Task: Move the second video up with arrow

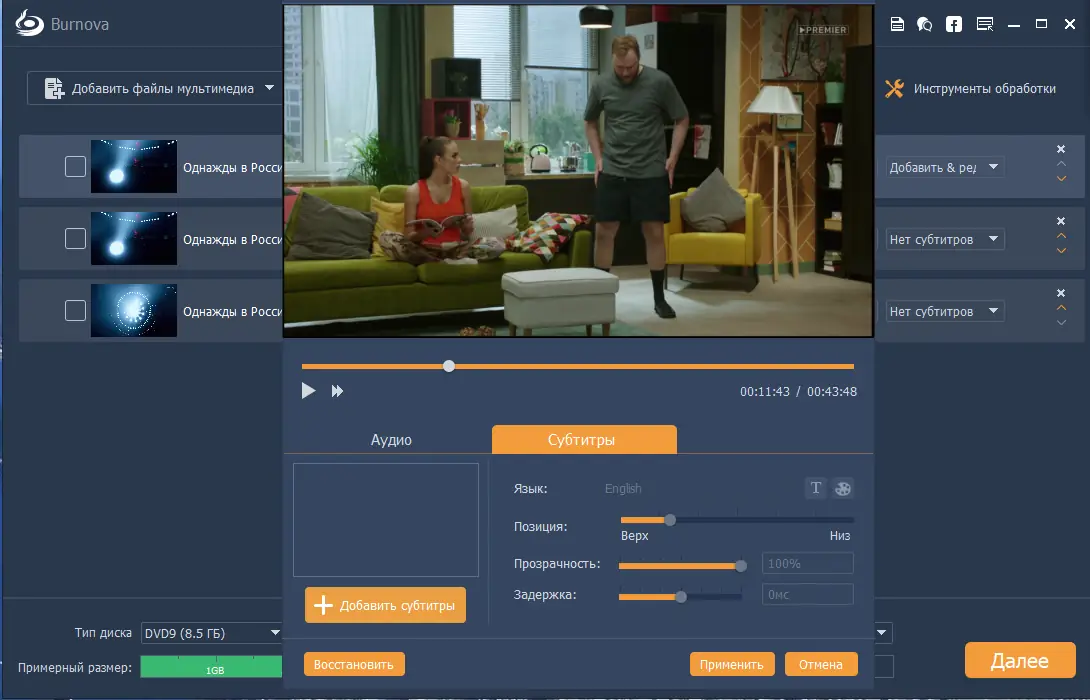Action: [1061, 236]
